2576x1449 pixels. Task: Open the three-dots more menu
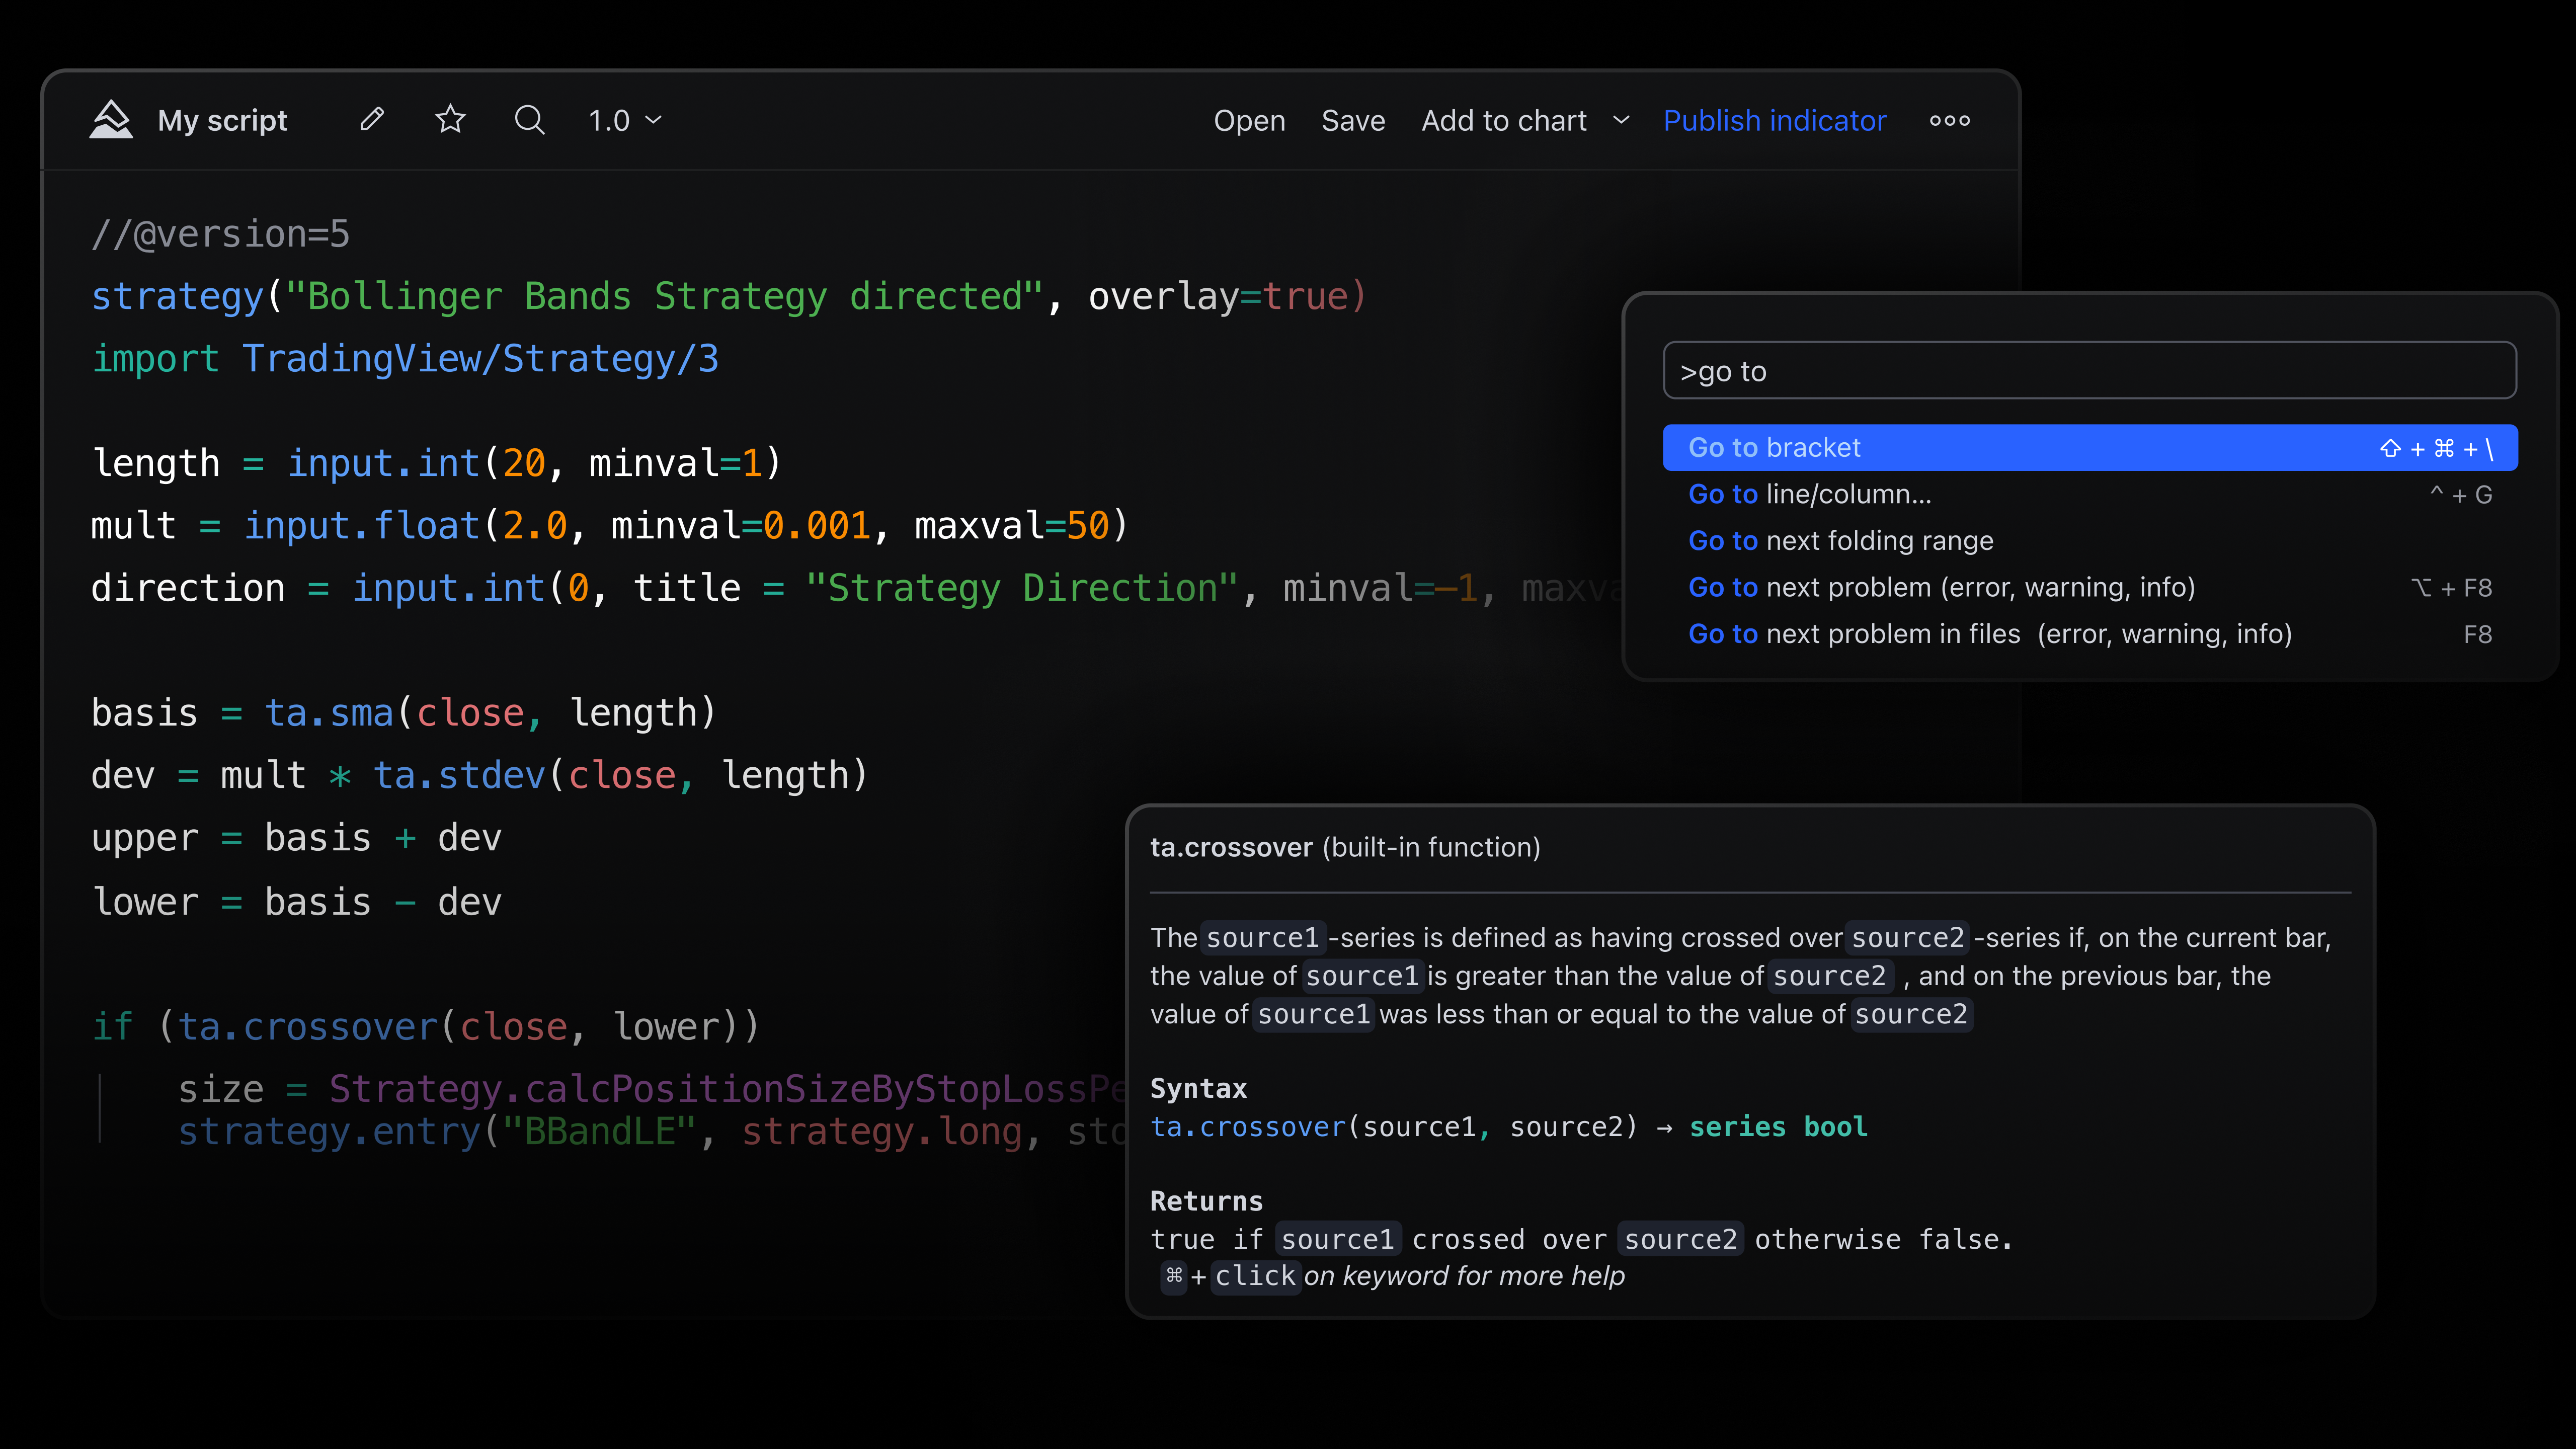click(1949, 121)
